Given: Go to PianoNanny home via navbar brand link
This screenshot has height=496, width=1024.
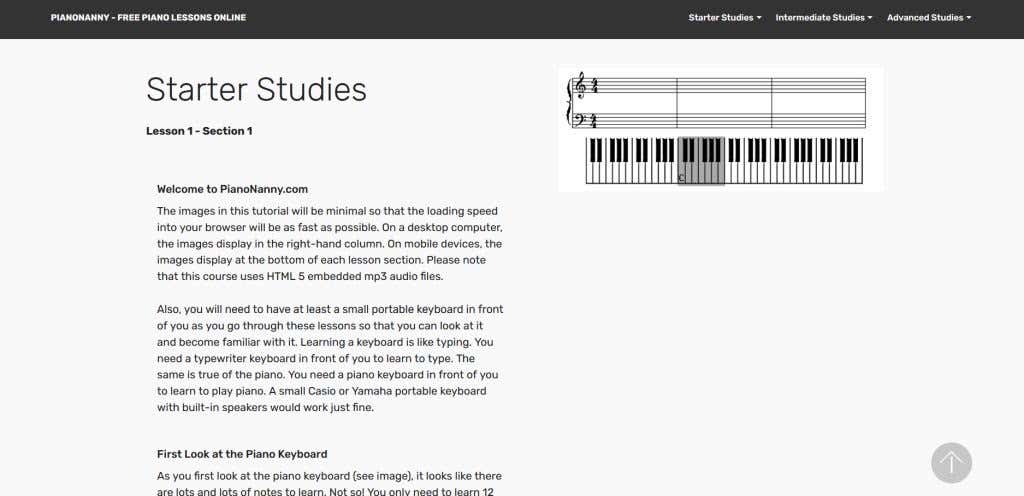Looking at the screenshot, I should pos(148,18).
